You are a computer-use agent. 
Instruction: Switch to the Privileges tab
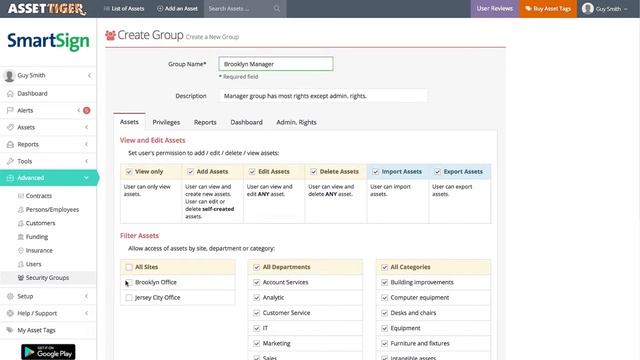(x=166, y=122)
